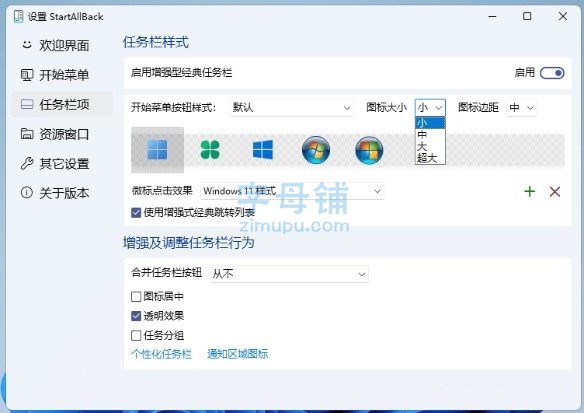This screenshot has height=413, width=584.
Task: Pick the blue Windows 10 logo icon
Action: pos(263,150)
